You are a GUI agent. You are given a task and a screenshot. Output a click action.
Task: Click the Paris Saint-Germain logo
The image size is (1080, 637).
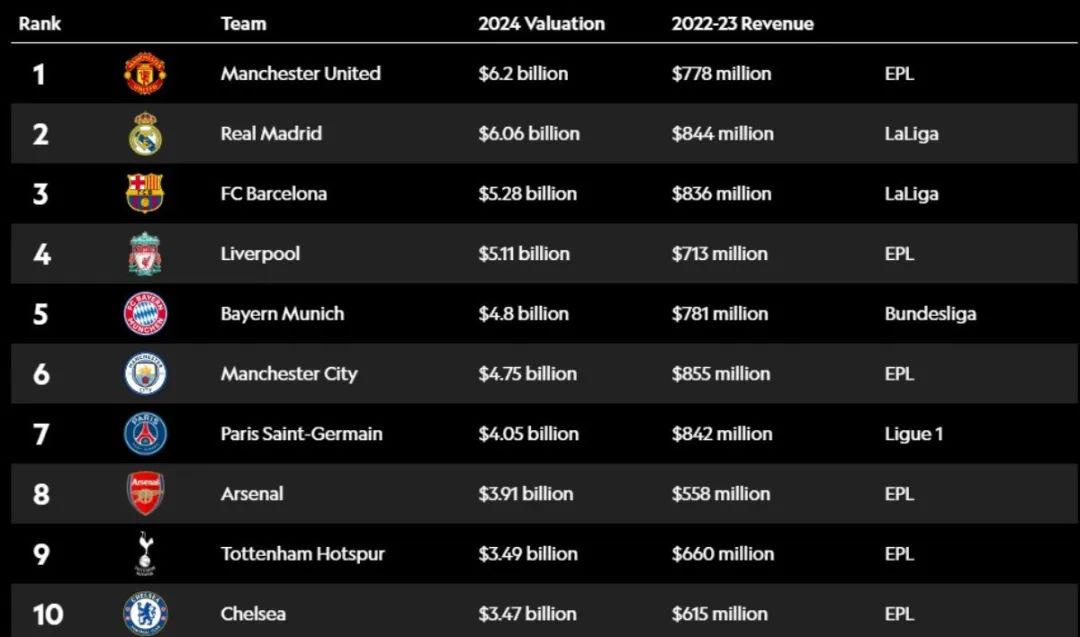pyautogui.click(x=145, y=433)
